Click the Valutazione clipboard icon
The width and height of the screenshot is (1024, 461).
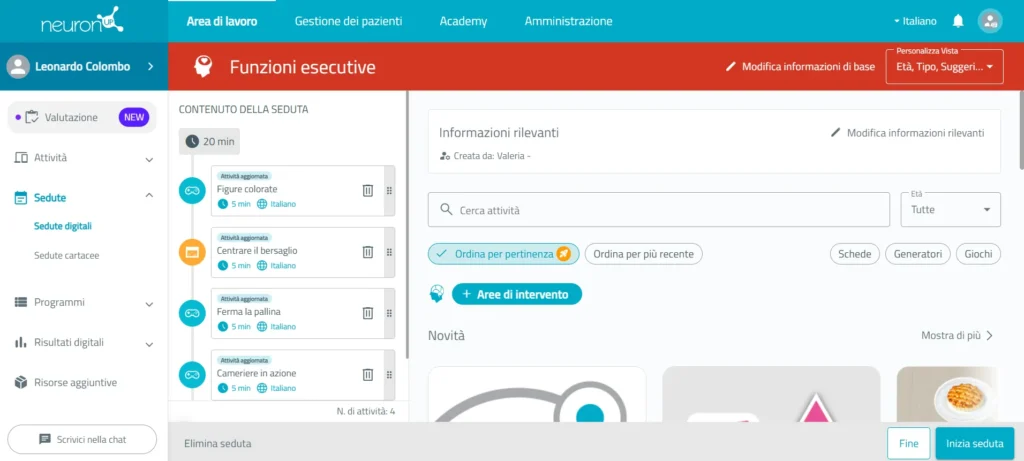(x=32, y=118)
